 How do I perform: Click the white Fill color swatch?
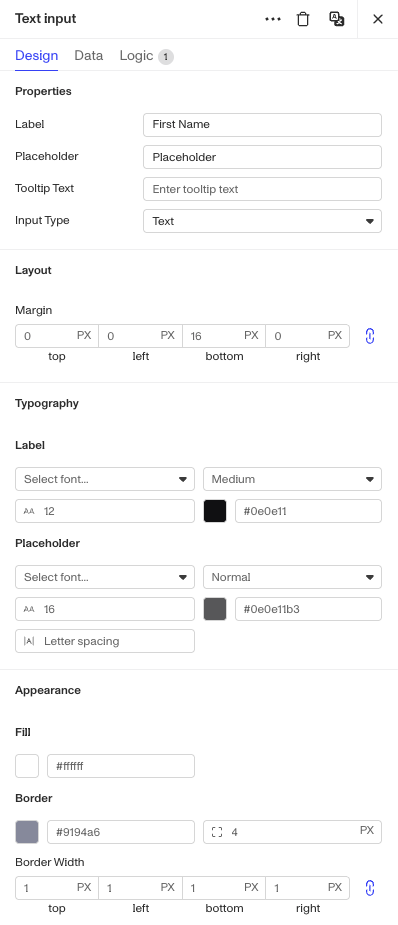(x=27, y=766)
